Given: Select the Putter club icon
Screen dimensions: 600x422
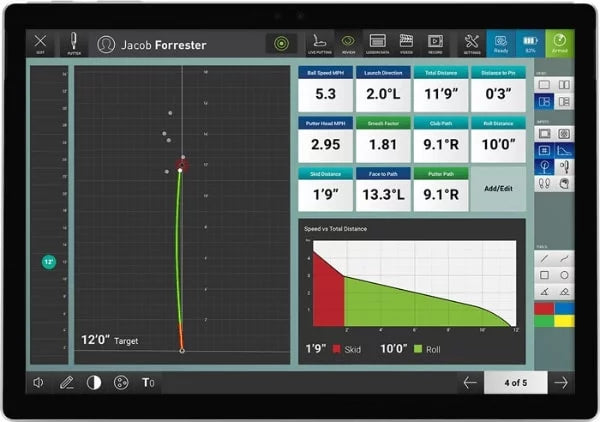Looking at the screenshot, I should [72, 44].
